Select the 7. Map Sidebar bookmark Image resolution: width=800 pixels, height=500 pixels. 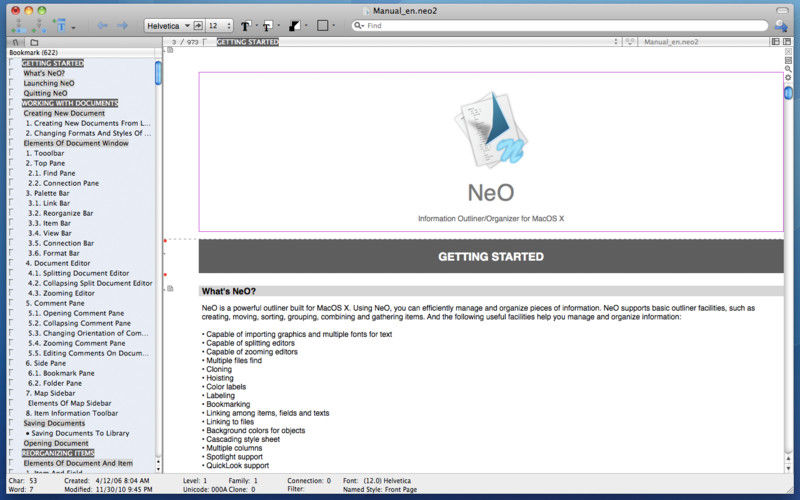pyautogui.click(x=51, y=393)
